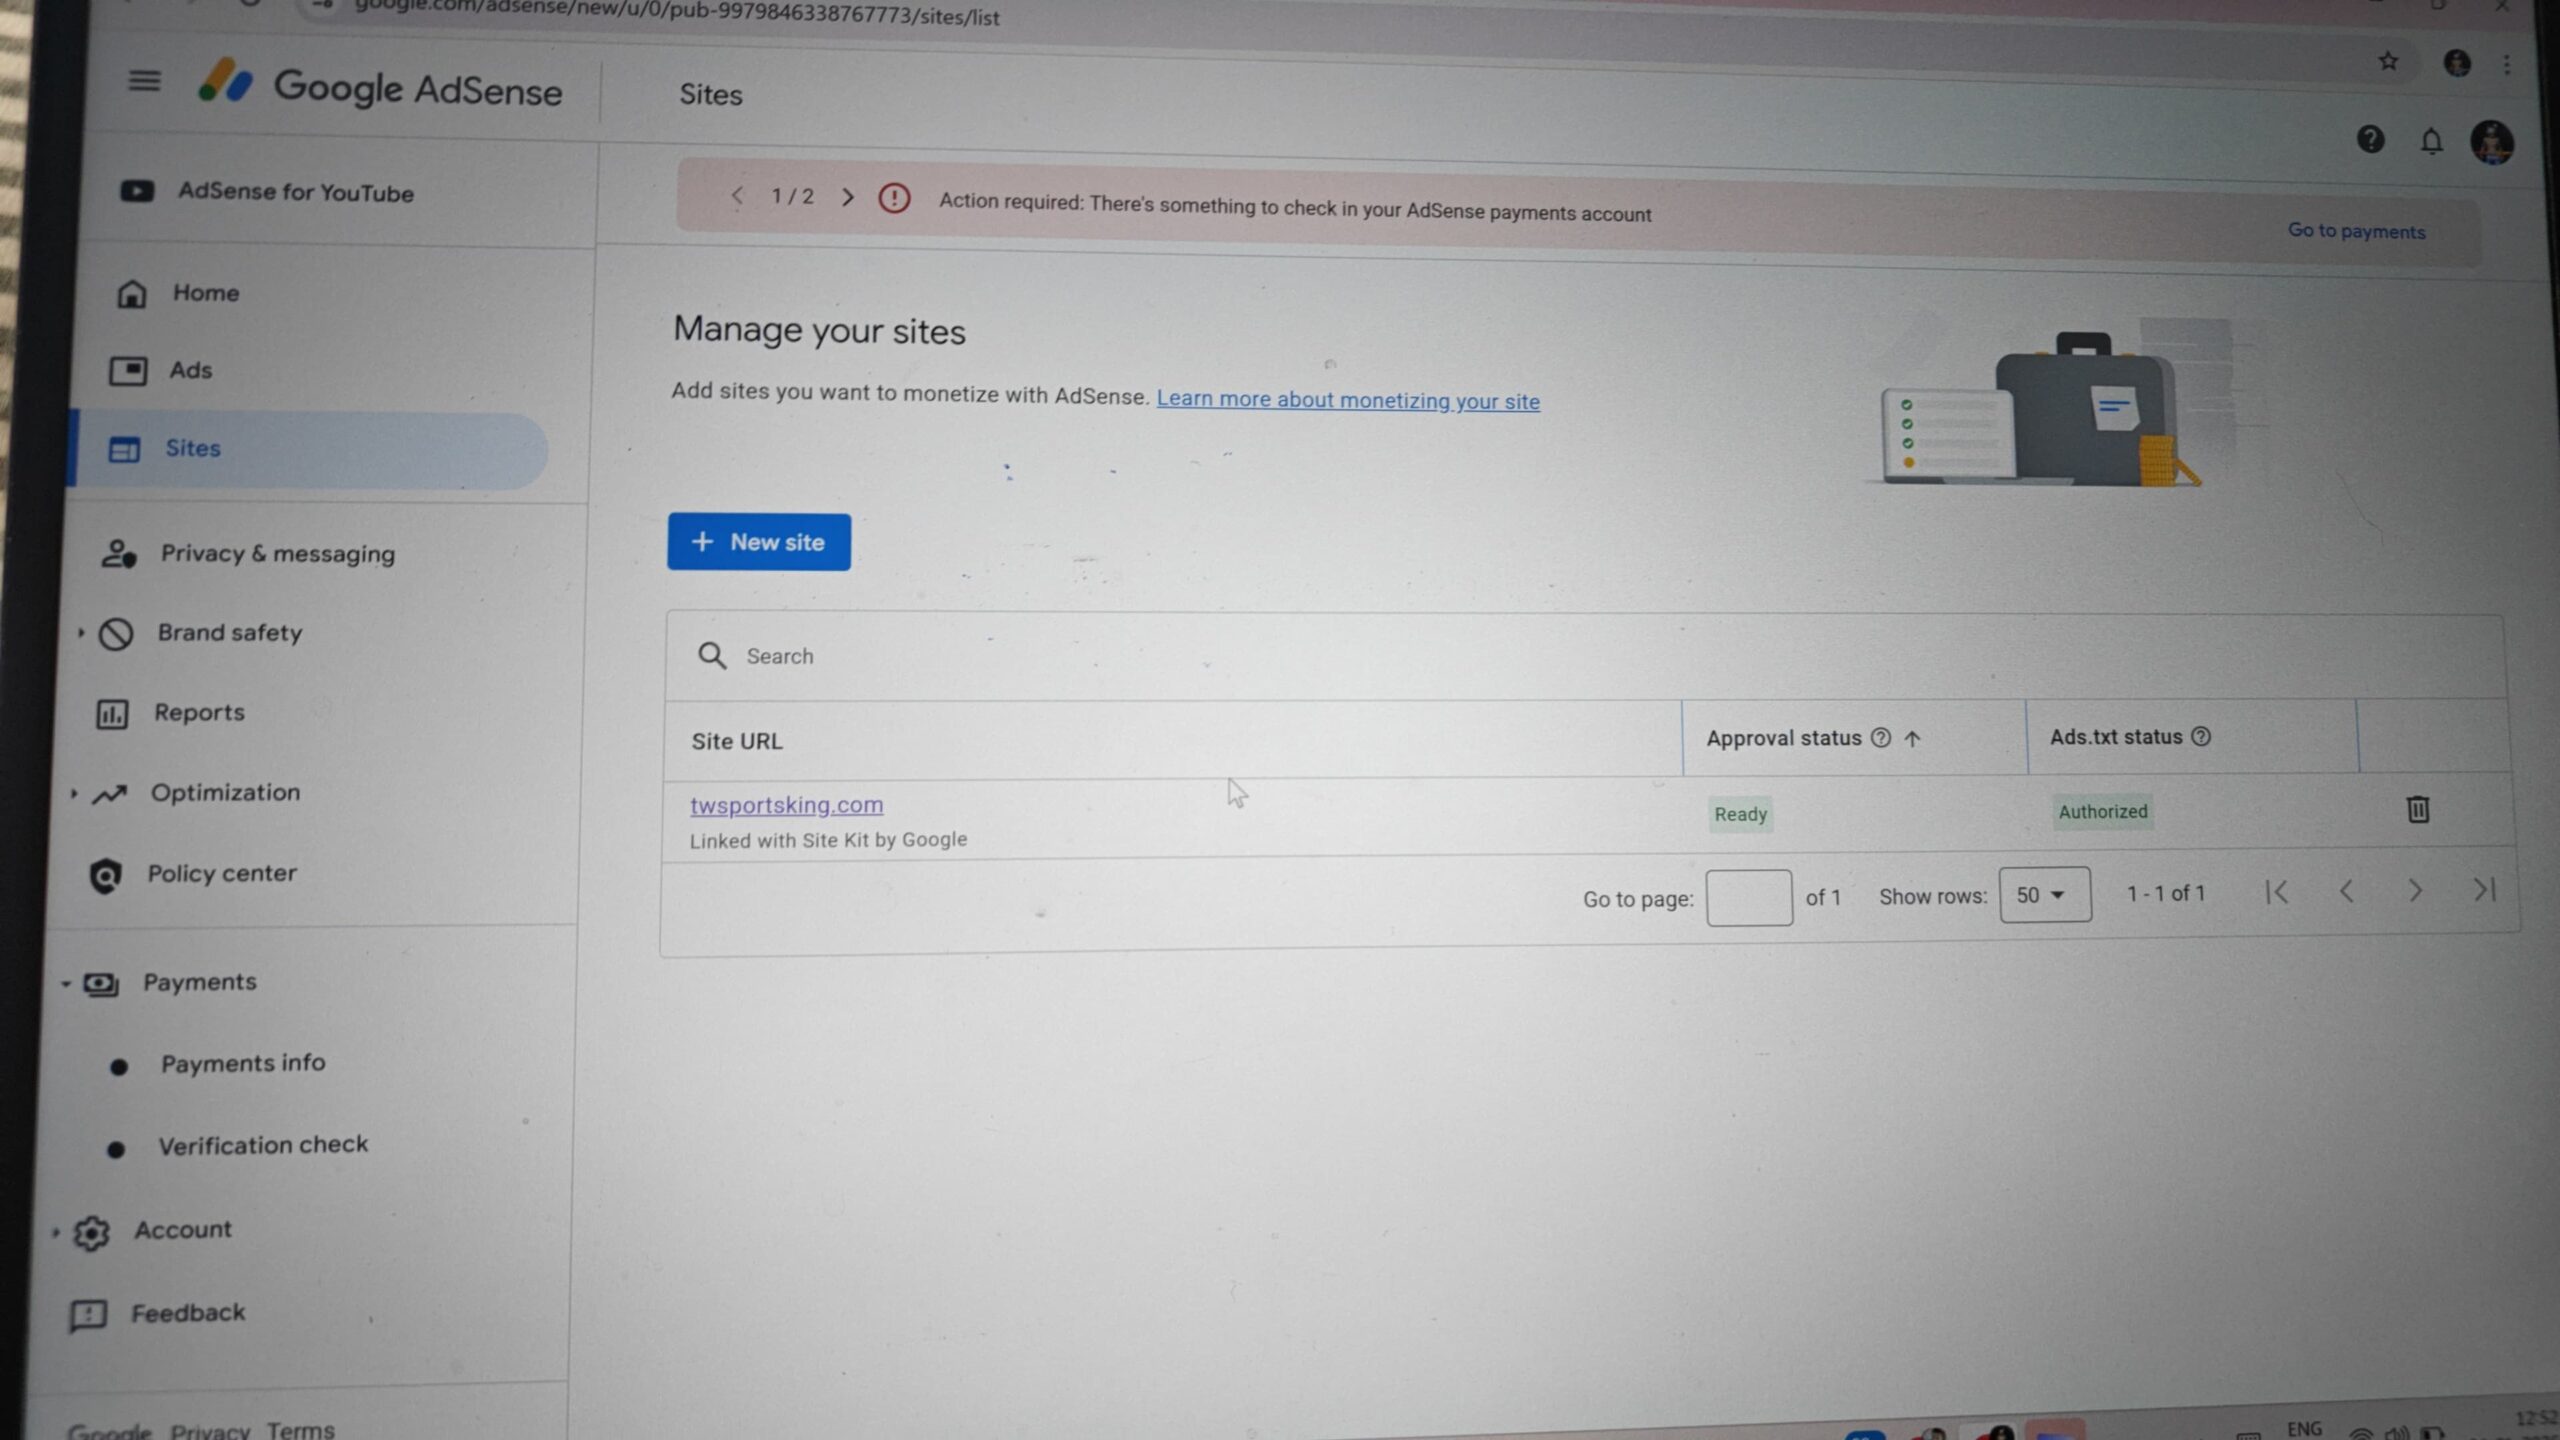This screenshot has height=1440, width=2560.
Task: Open Optimization section
Action: tap(225, 792)
